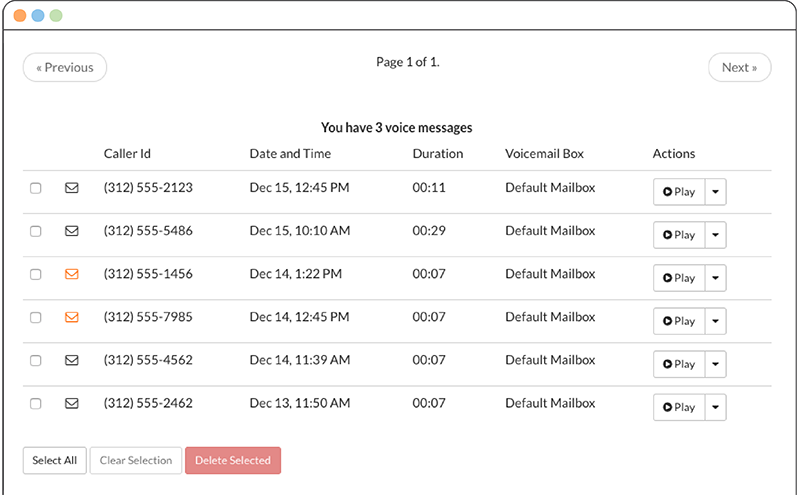Click Default Mailbox in the 555-2462 row
The width and height of the screenshot is (800, 495).
[550, 403]
